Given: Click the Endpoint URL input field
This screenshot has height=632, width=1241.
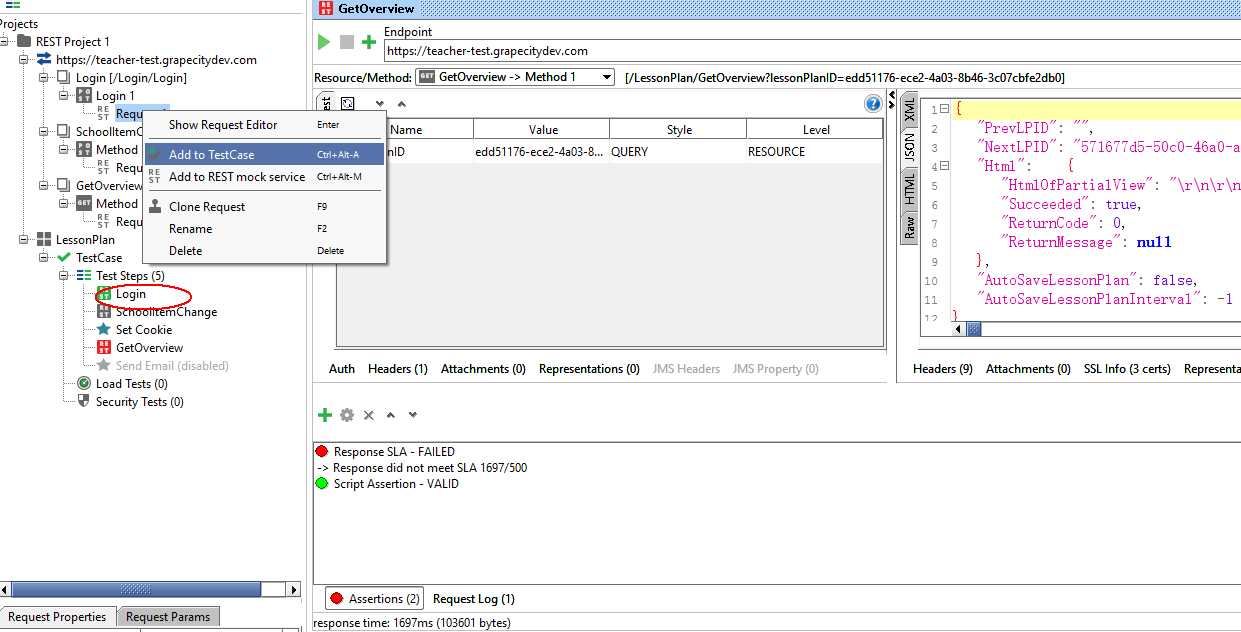Looking at the screenshot, I should click(x=812, y=51).
